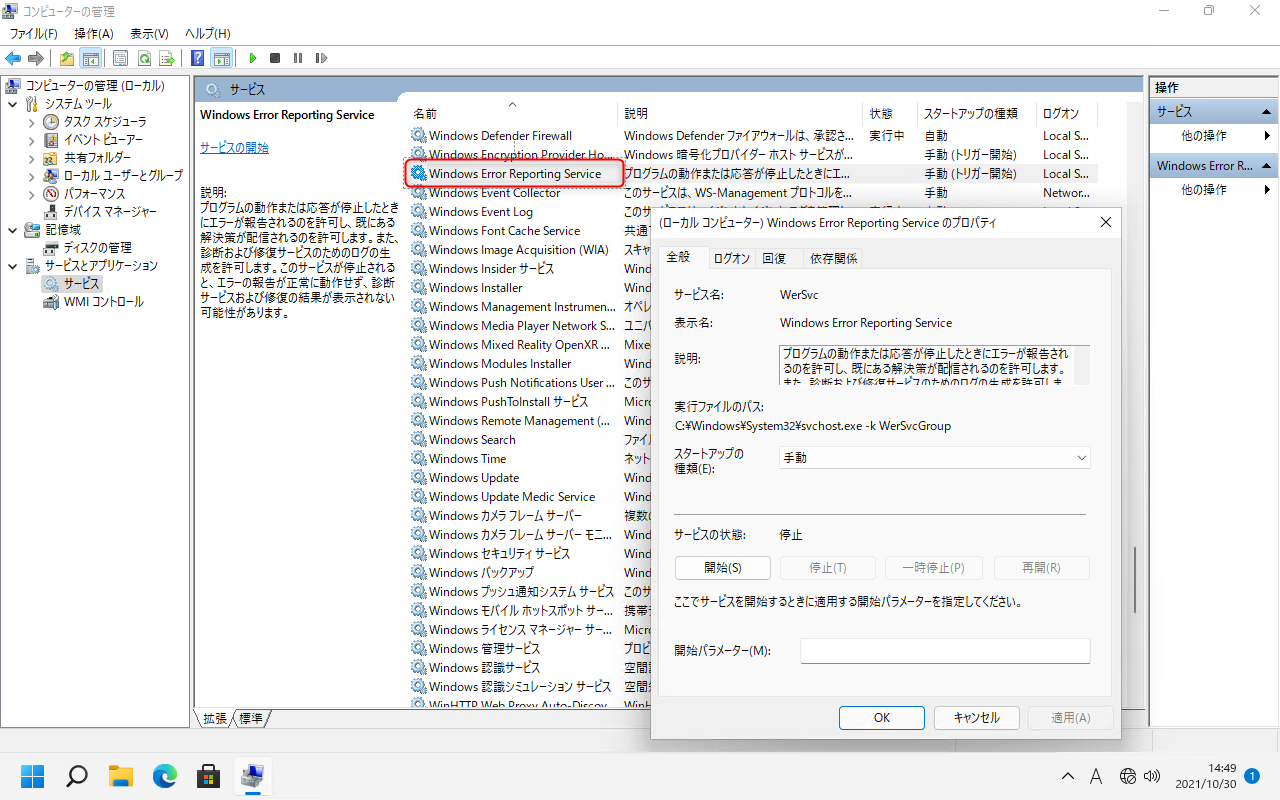This screenshot has width=1280, height=800.
Task: Open Search from the taskbar
Action: click(x=77, y=775)
